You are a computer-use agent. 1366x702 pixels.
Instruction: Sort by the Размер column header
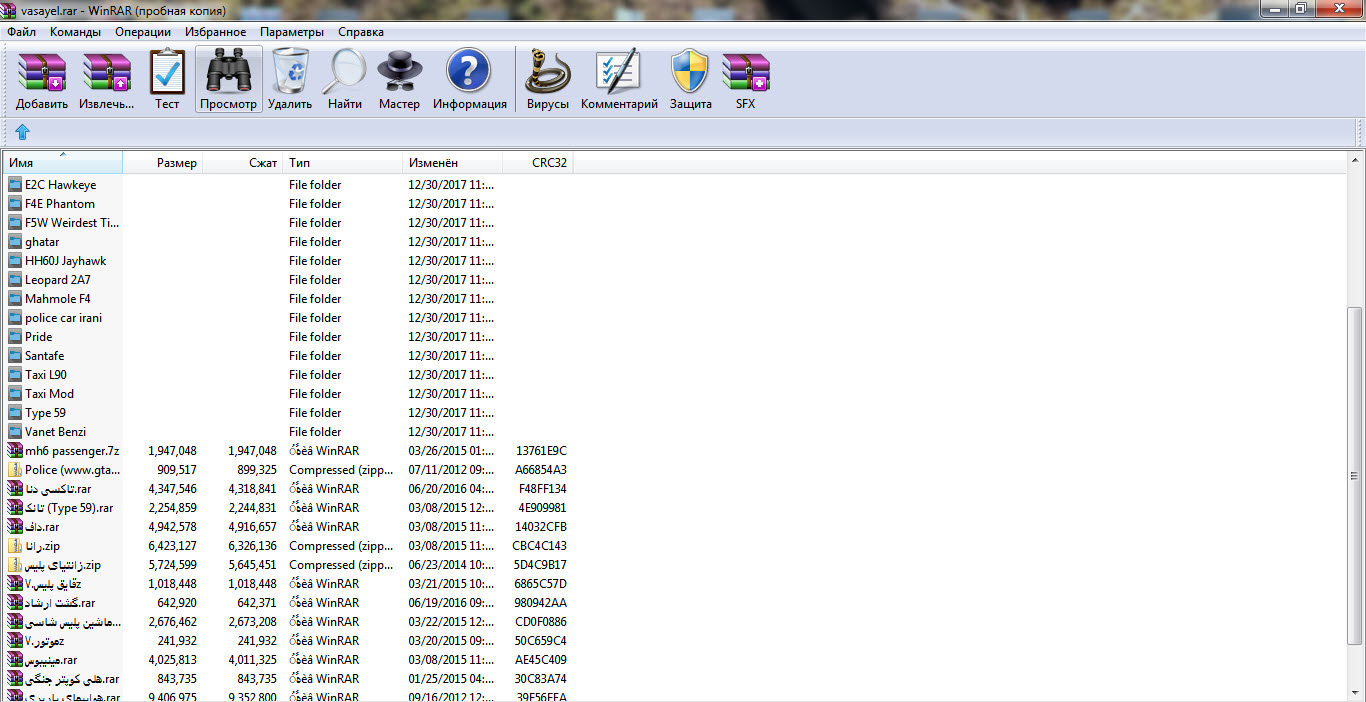pyautogui.click(x=162, y=163)
